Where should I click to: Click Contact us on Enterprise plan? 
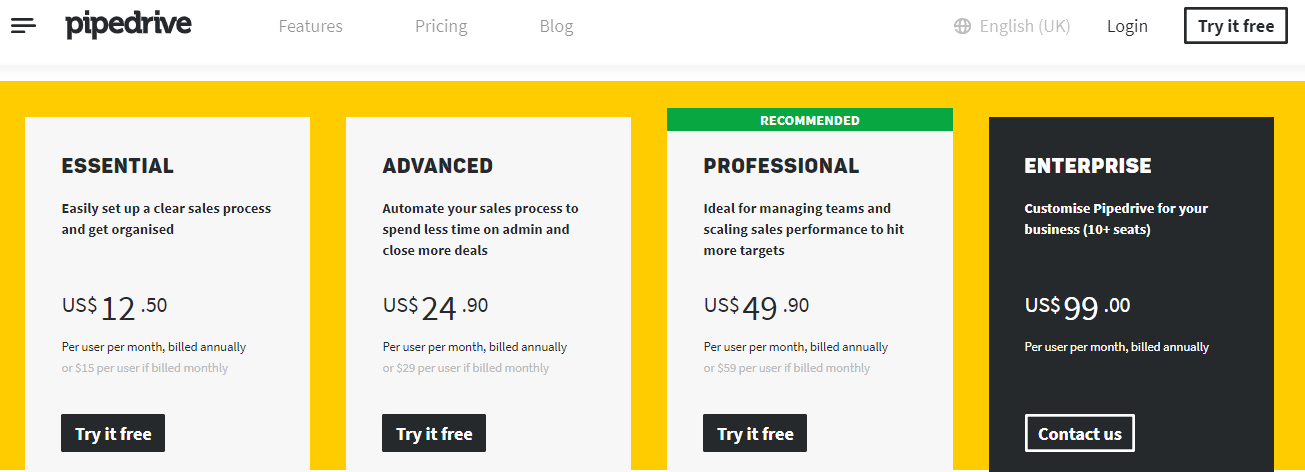coord(1080,433)
